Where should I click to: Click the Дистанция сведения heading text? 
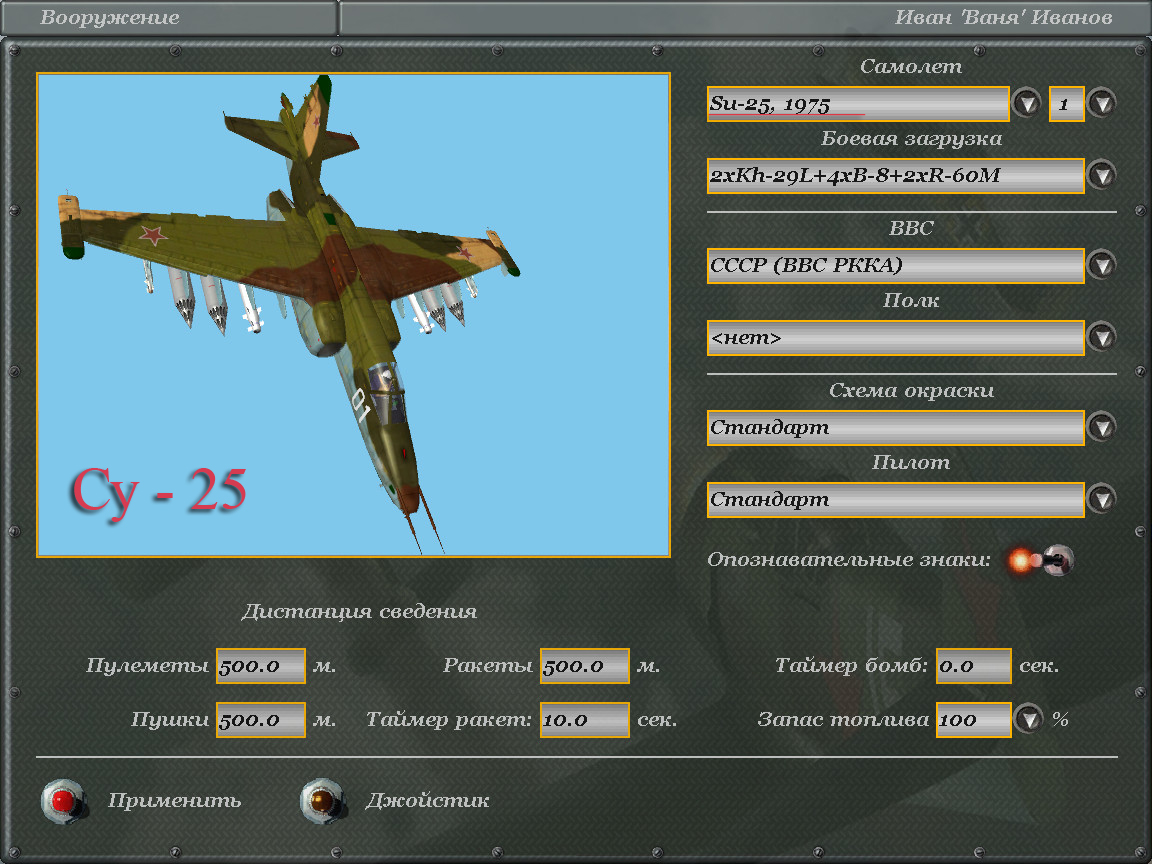coord(359,611)
